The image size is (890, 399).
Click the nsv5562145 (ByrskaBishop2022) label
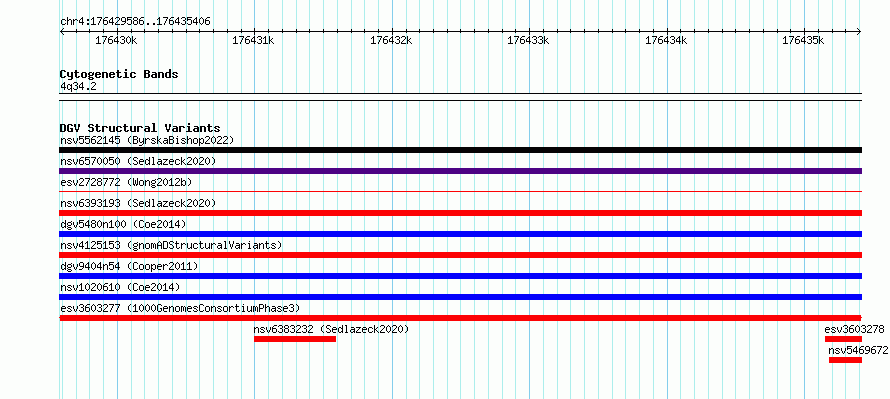(147, 140)
